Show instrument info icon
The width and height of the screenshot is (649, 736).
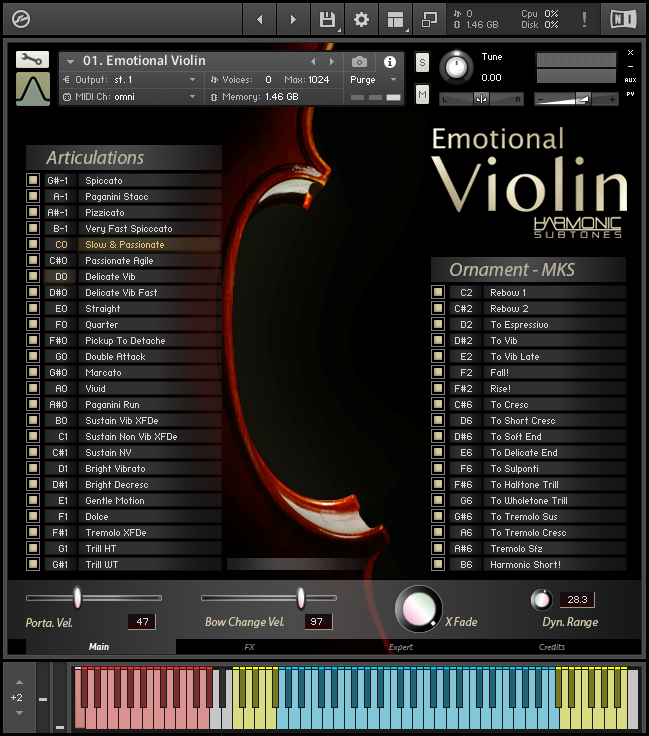point(389,61)
